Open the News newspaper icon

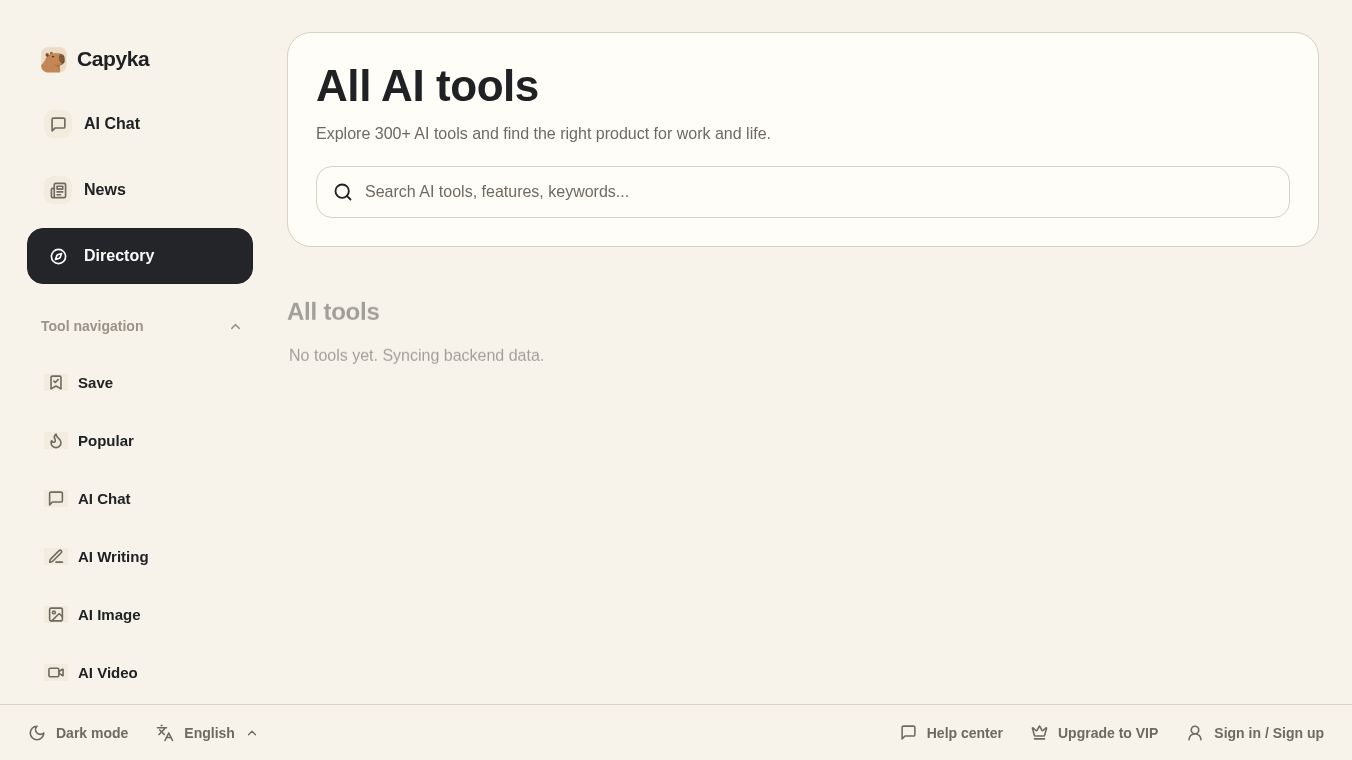pyautogui.click(x=58, y=190)
